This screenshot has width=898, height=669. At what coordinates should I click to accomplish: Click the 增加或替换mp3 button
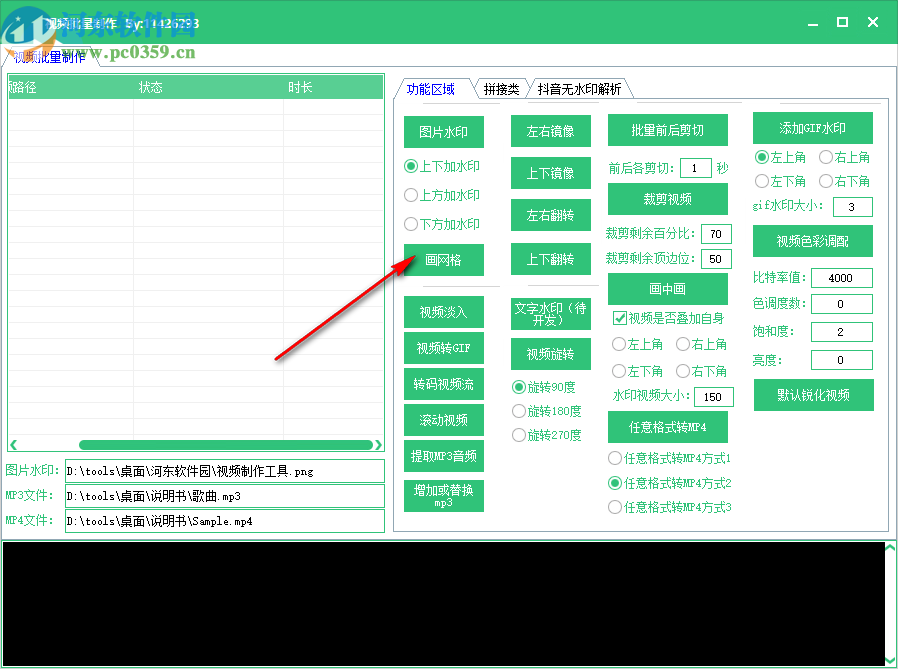(x=443, y=496)
